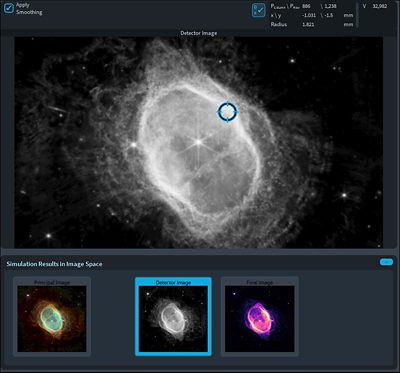
Task: Select the blue crosshair marker on nebula
Action: coord(227,112)
